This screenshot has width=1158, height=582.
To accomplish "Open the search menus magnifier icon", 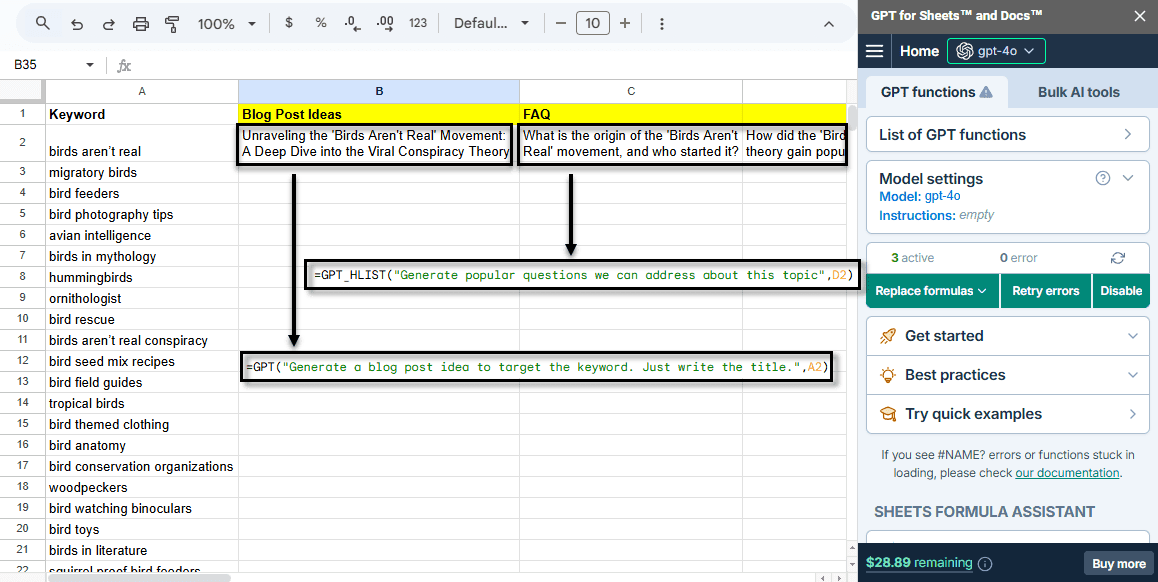I will (x=43, y=24).
